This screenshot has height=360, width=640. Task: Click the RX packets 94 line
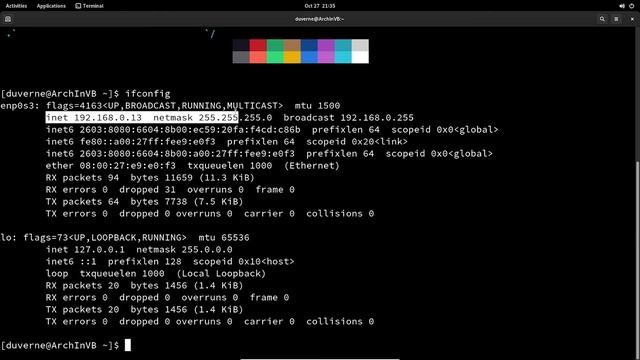[x=150, y=178]
